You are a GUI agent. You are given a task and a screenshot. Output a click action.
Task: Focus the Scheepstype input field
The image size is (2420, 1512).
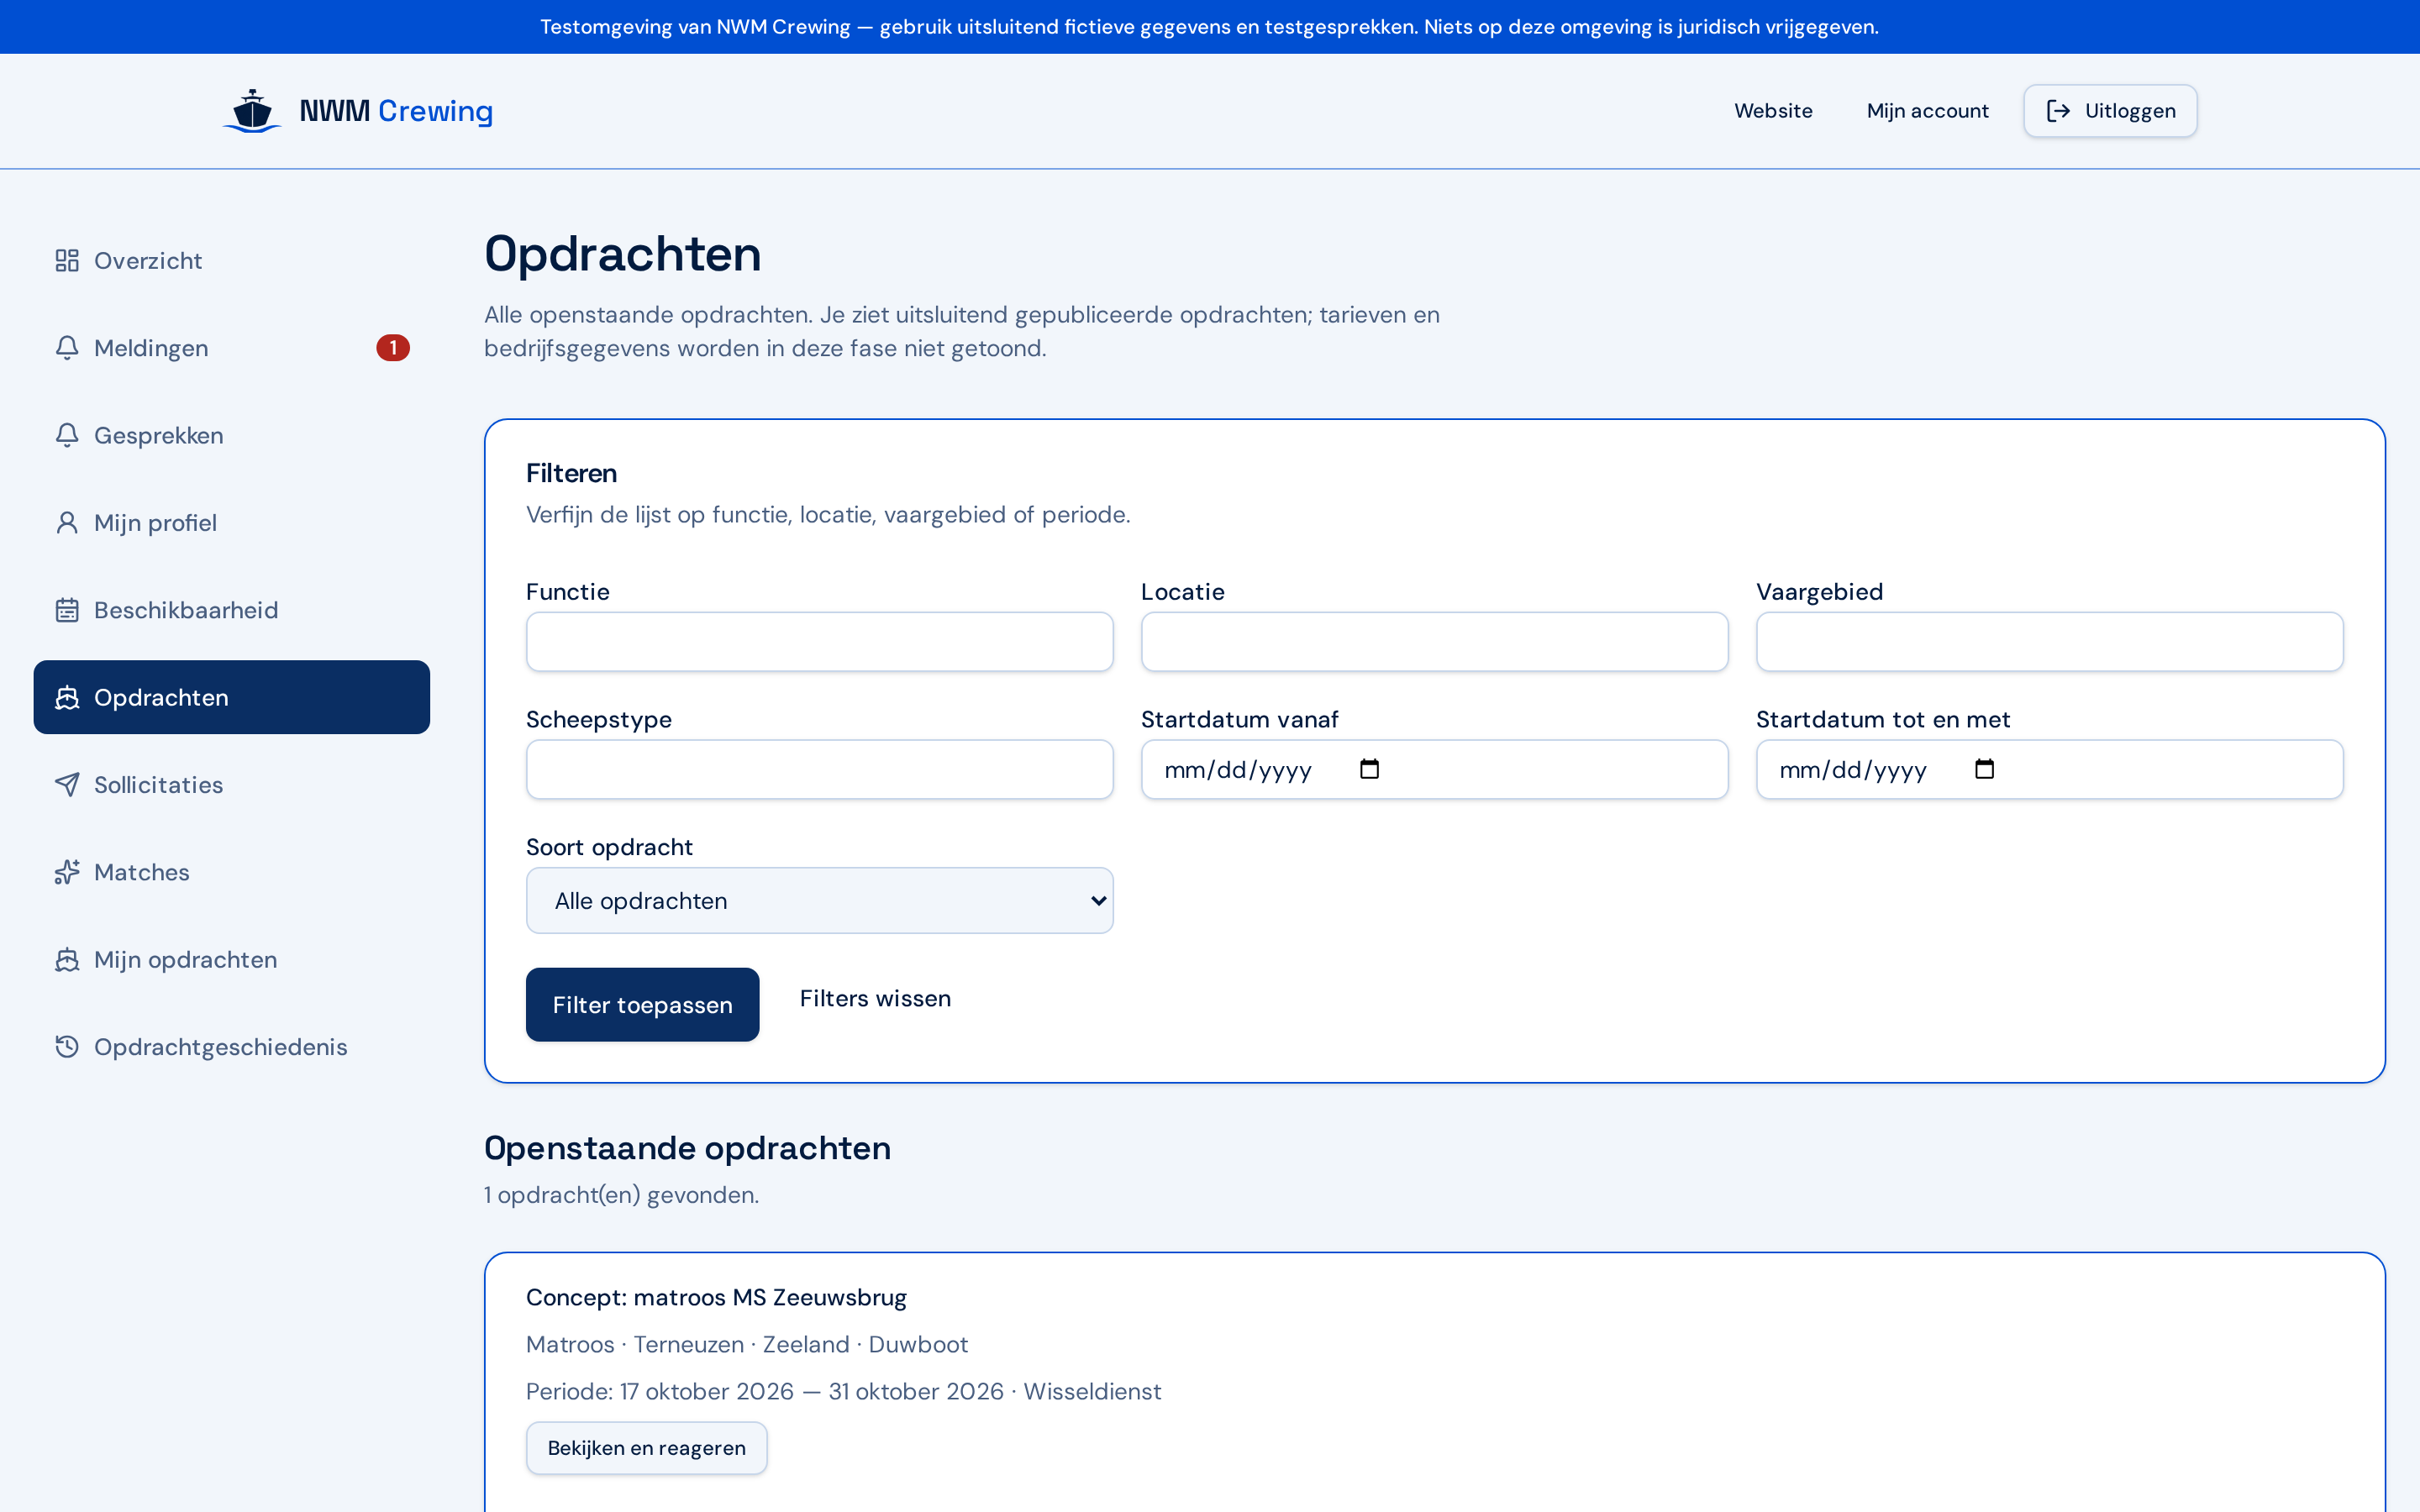coord(819,769)
